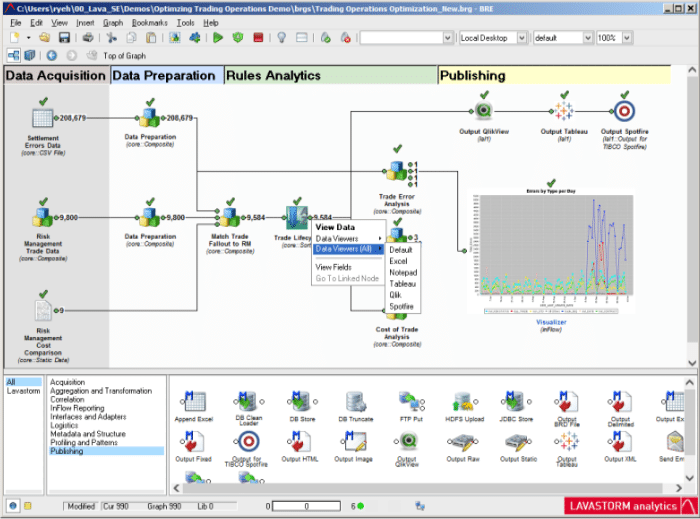700x519 pixels.
Task: Click the back navigation arrow icon
Action: pos(51,56)
